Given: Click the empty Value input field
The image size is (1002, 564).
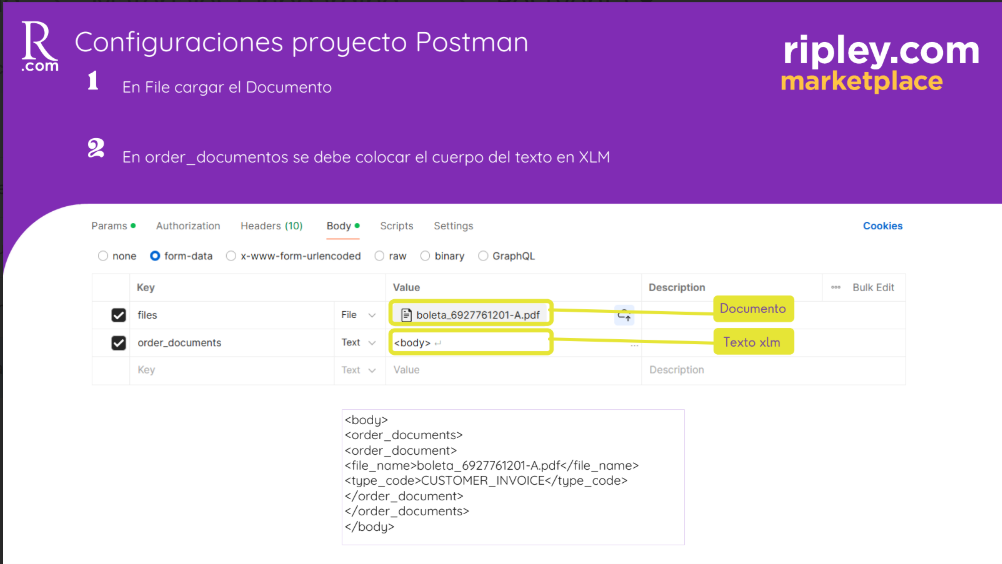Looking at the screenshot, I should 513,370.
